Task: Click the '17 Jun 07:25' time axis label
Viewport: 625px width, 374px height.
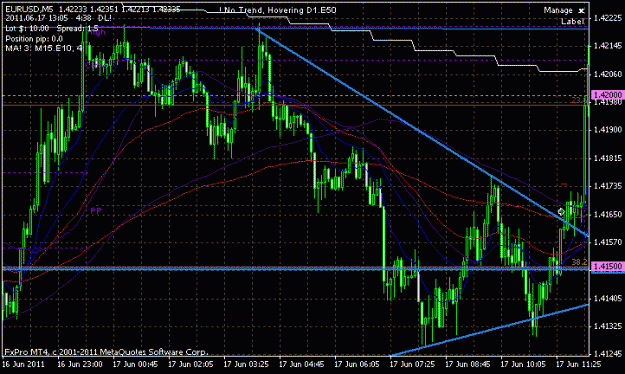Action: click(x=412, y=364)
